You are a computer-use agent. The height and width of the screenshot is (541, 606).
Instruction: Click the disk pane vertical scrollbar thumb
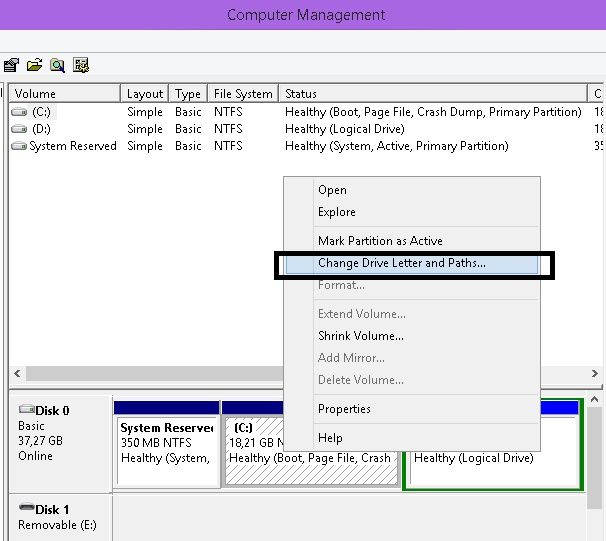tap(594, 457)
